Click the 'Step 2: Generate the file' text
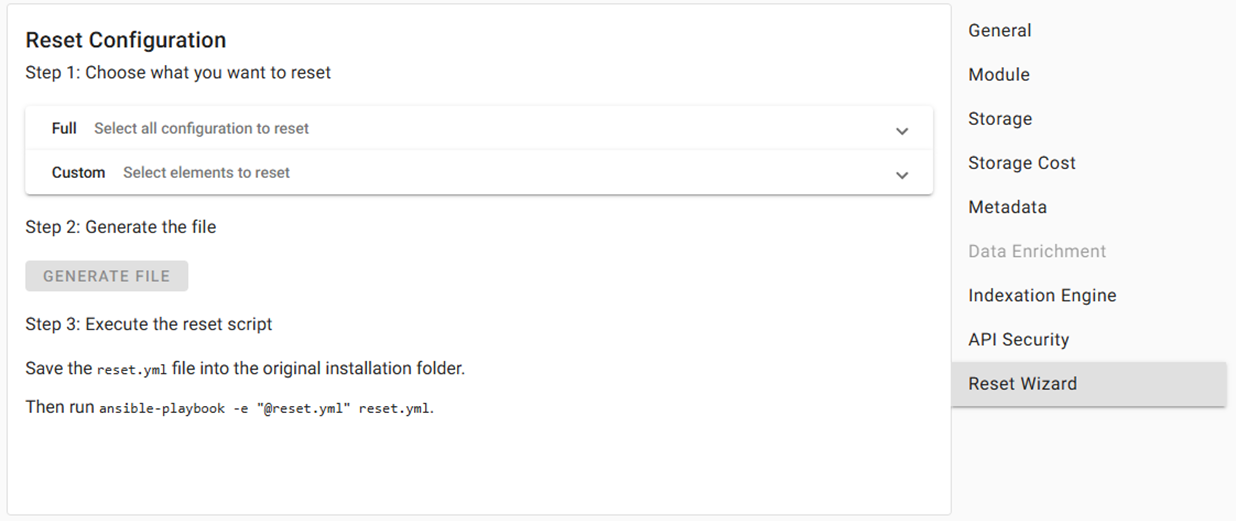Viewport: 1236px width, 521px height. pos(121,227)
